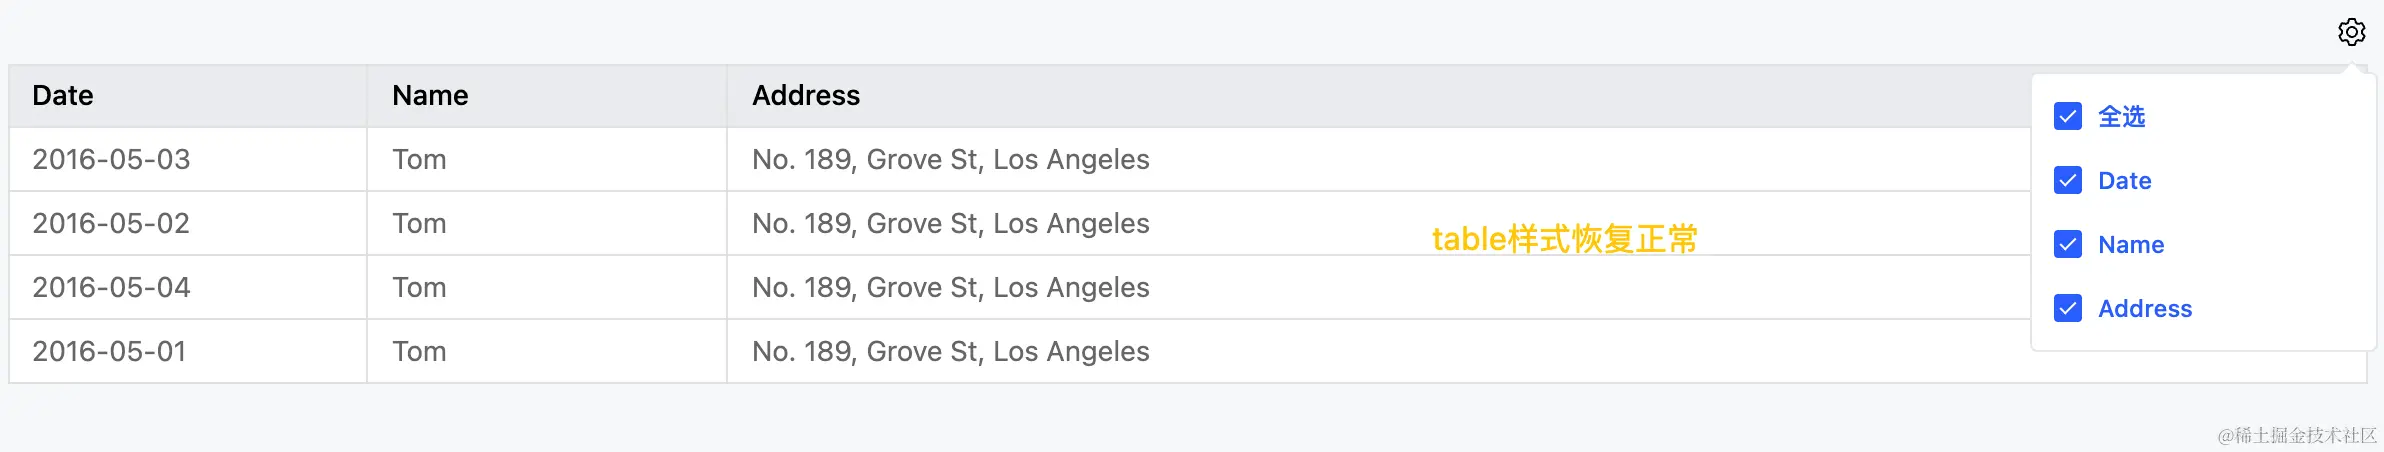
Task: Click the 2016-05-03 date cell
Action: coord(188,159)
